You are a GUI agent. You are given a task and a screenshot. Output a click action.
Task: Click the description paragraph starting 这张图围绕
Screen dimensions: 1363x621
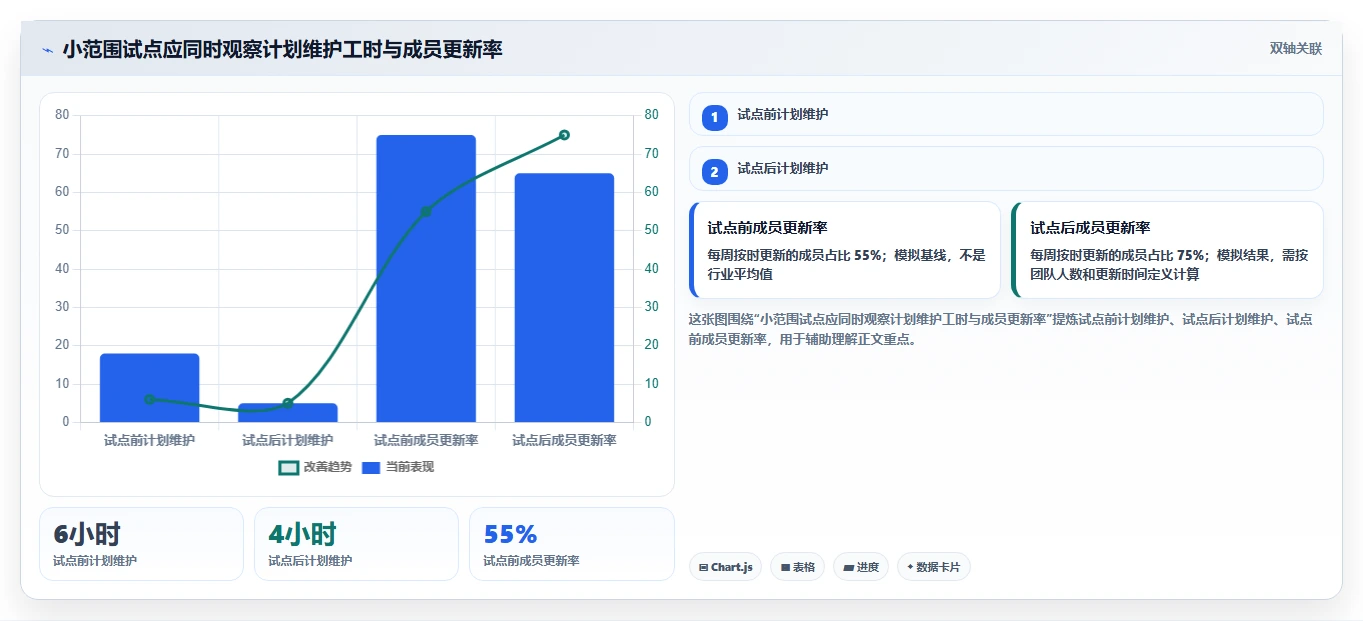click(1001, 329)
